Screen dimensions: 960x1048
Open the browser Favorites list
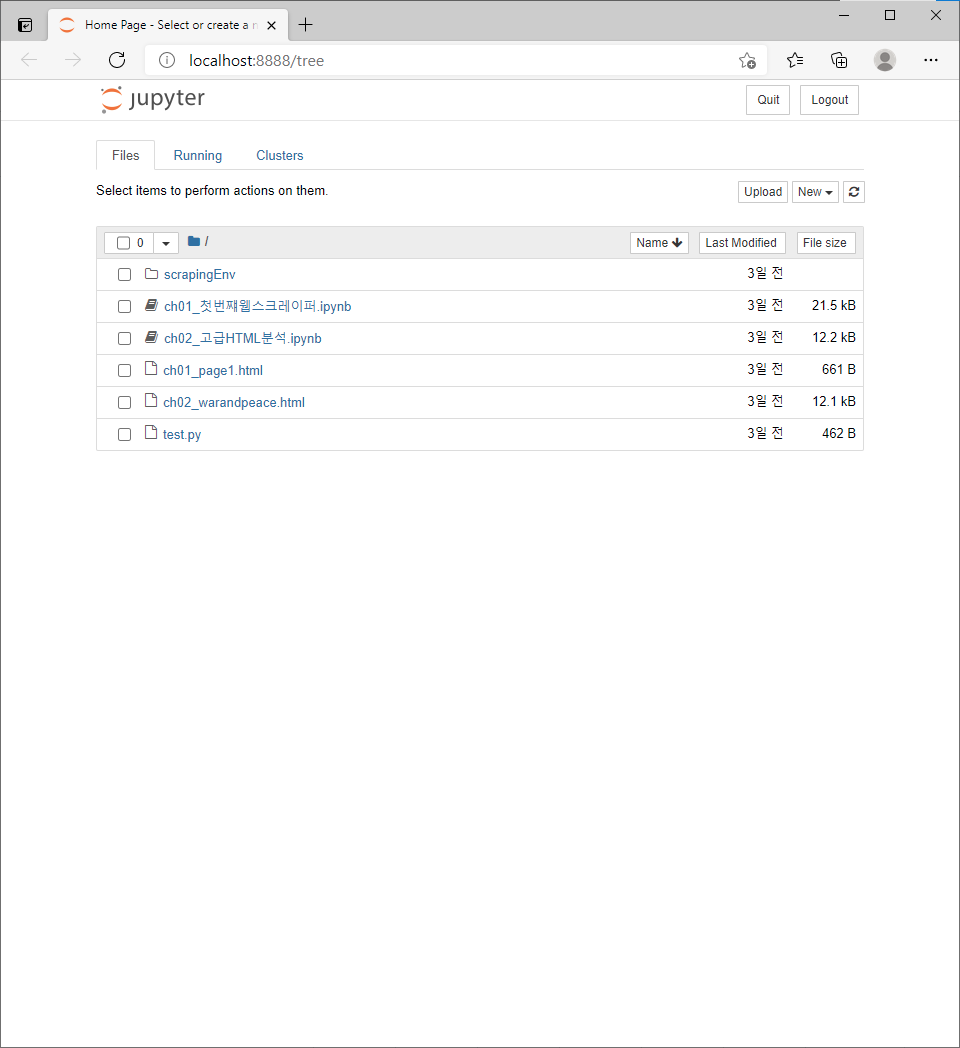coord(795,60)
